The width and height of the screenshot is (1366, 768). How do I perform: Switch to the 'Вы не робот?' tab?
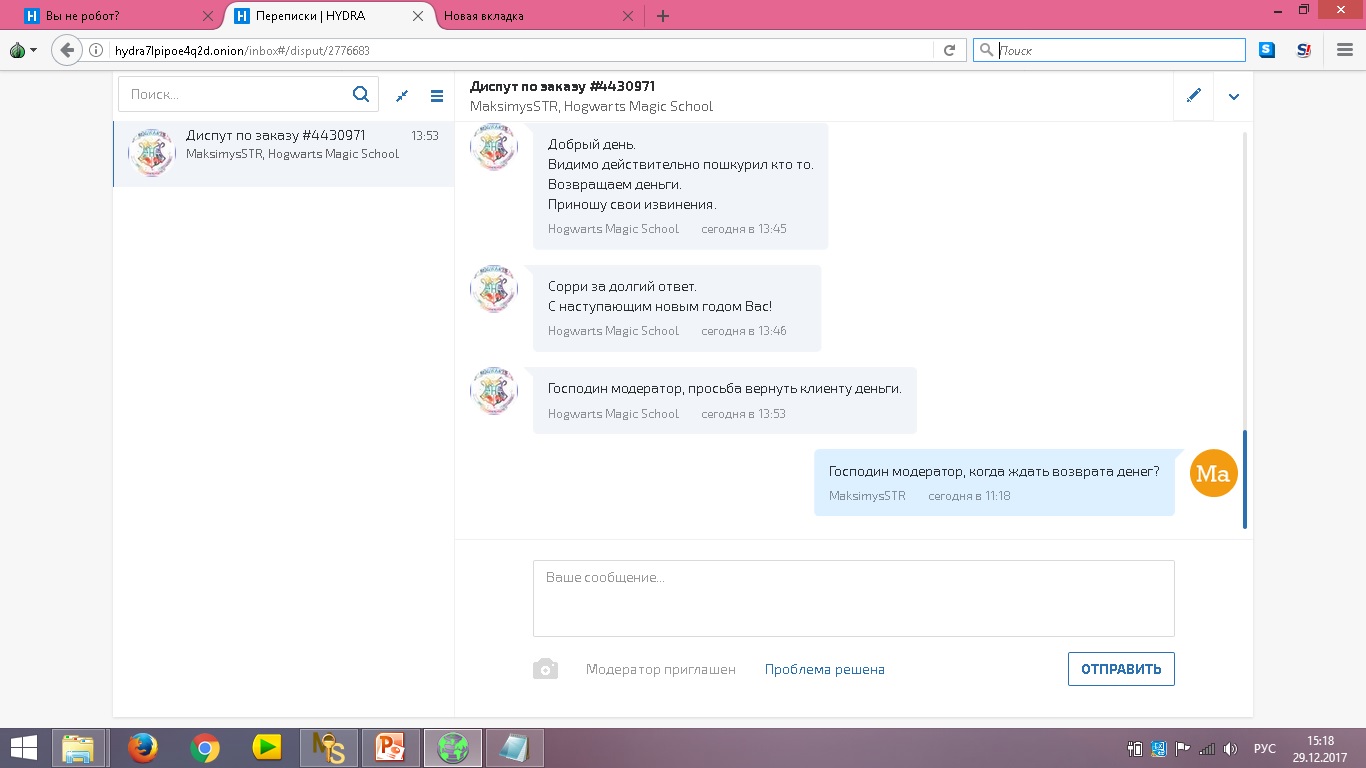[118, 16]
